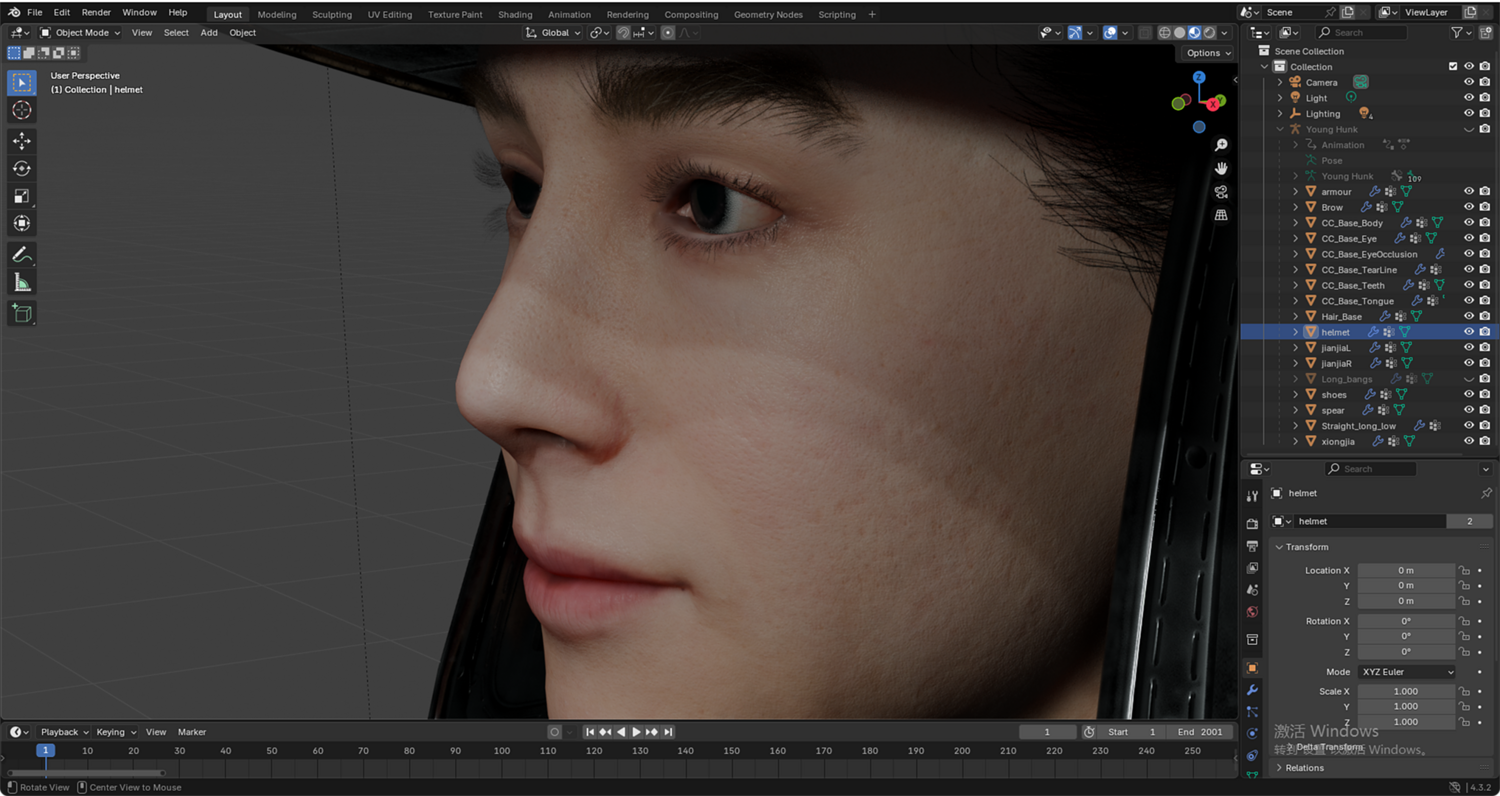Switch to the Sculpting workspace tab
Screen dimensions: 1500x796
331,15
